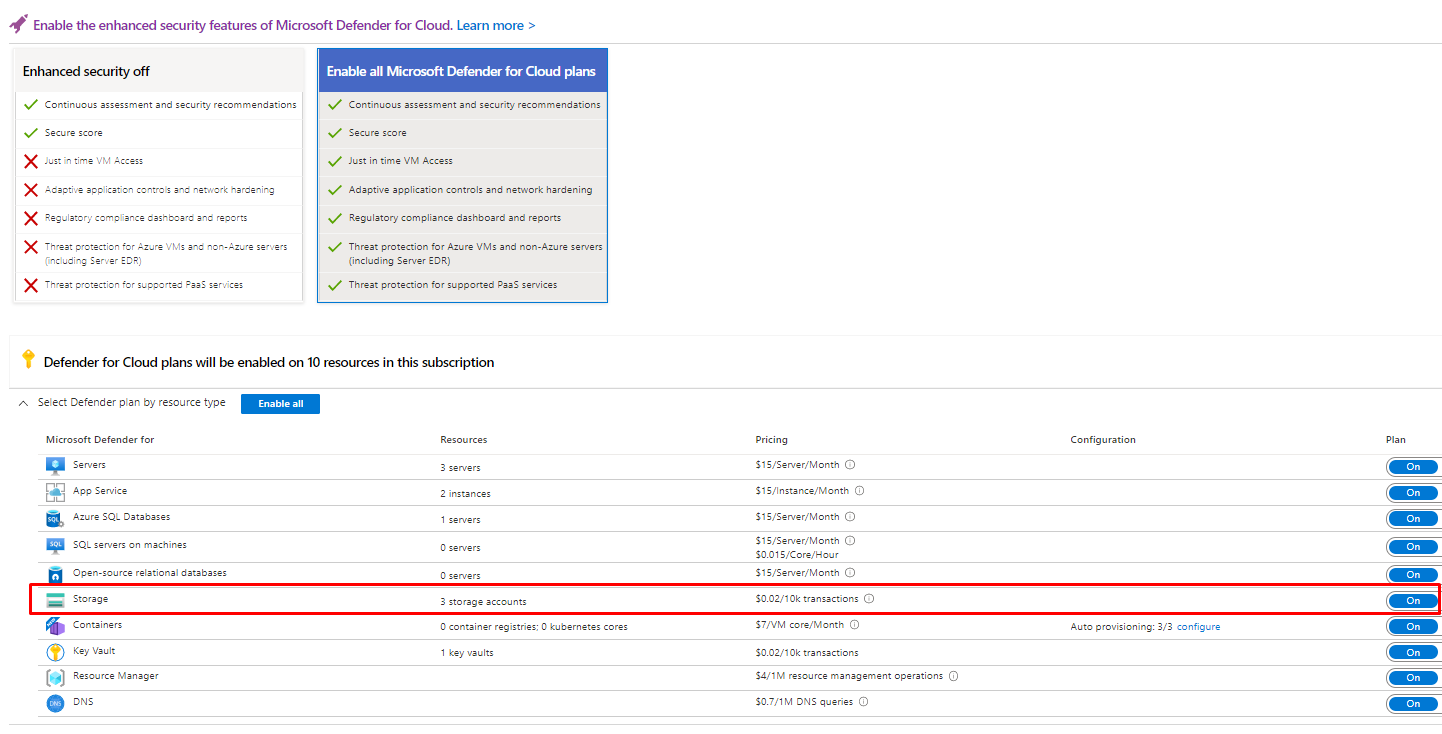Turn off the Storage plan toggle
The width and height of the screenshot is (1442, 734).
(1412, 601)
